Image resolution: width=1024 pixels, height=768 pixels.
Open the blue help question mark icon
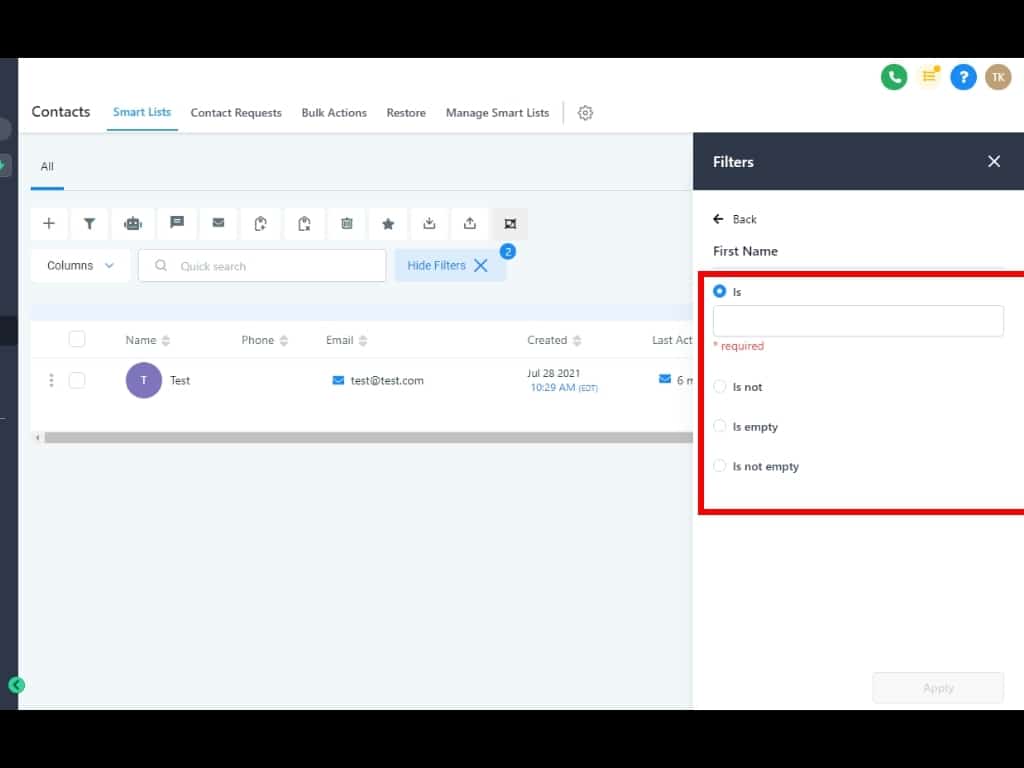pos(962,77)
